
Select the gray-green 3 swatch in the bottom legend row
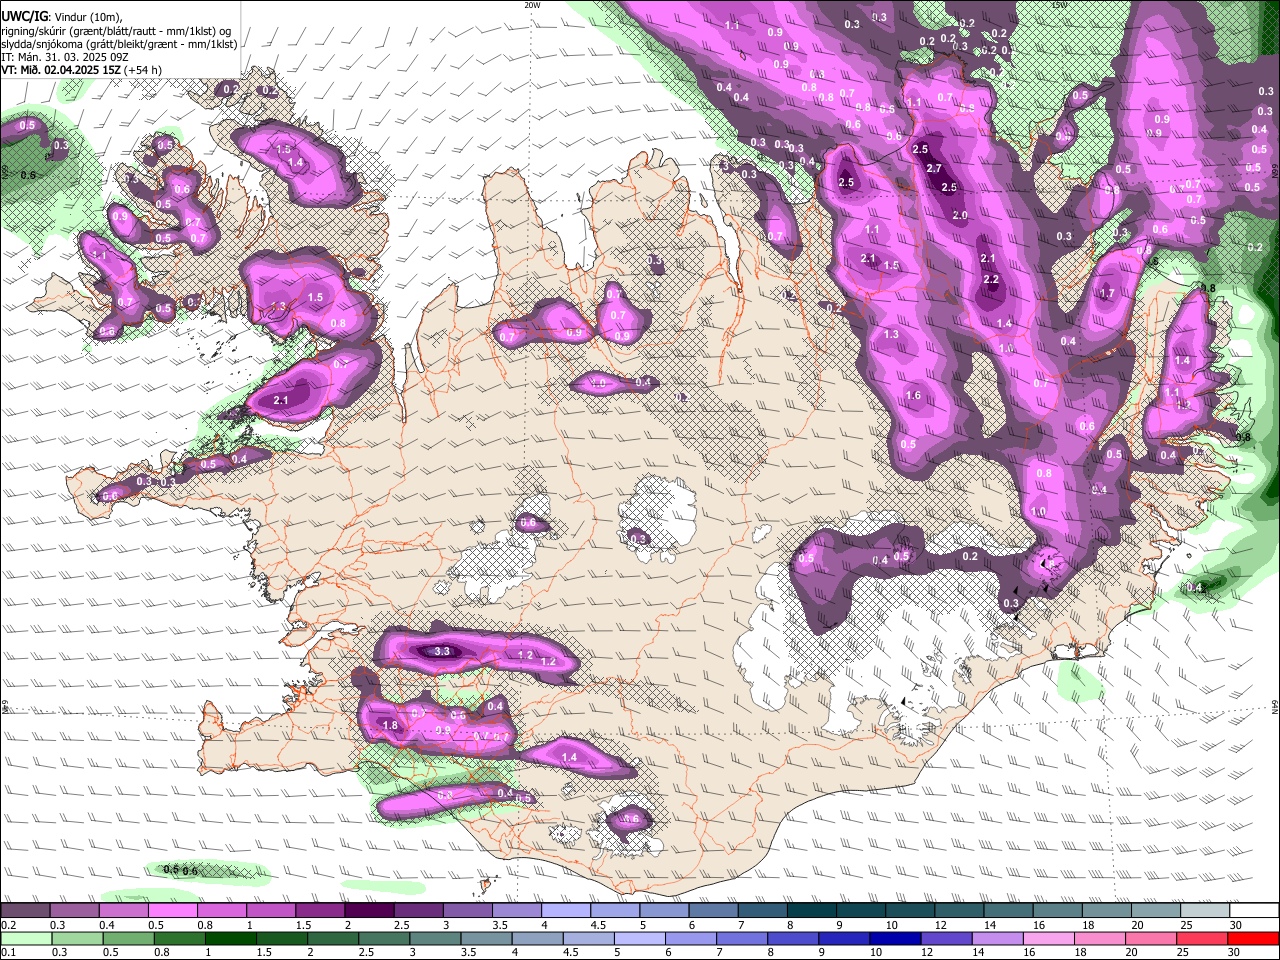click(x=436, y=938)
